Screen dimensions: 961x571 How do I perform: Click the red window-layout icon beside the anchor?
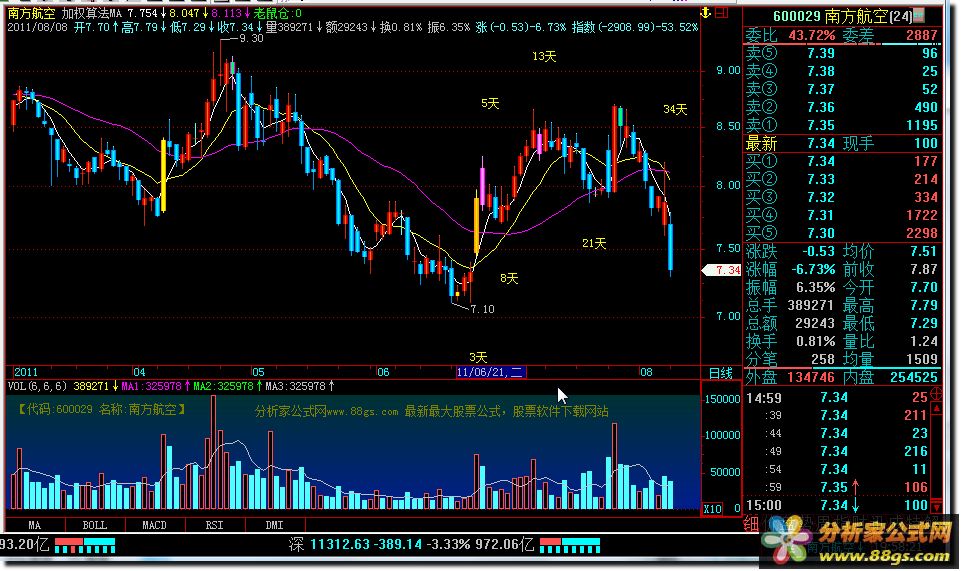[x=721, y=12]
